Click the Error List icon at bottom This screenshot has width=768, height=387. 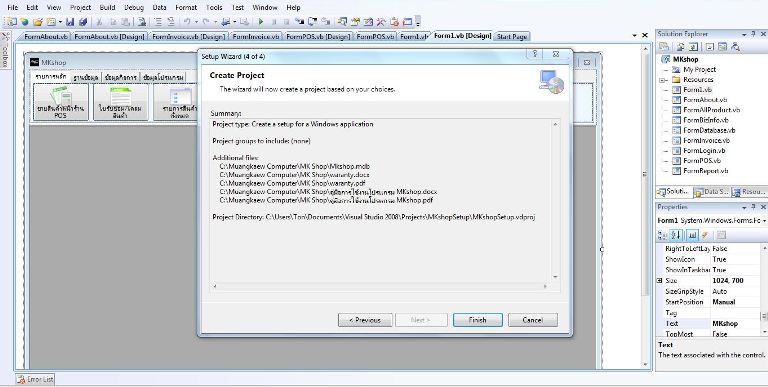click(x=21, y=379)
